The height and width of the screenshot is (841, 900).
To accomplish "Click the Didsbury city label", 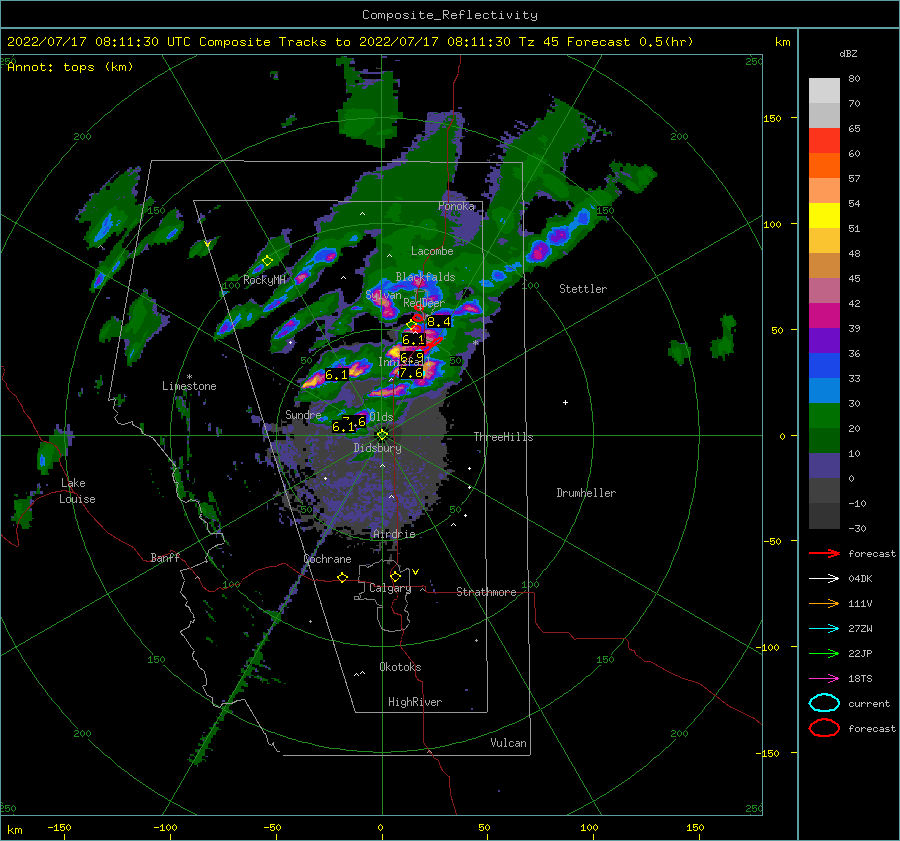I will (377, 448).
